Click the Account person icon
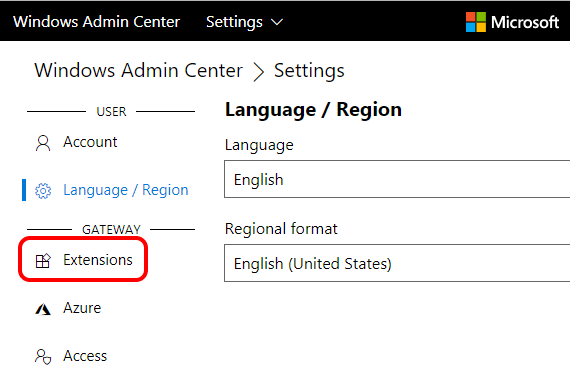The width and height of the screenshot is (570, 382). point(43,143)
